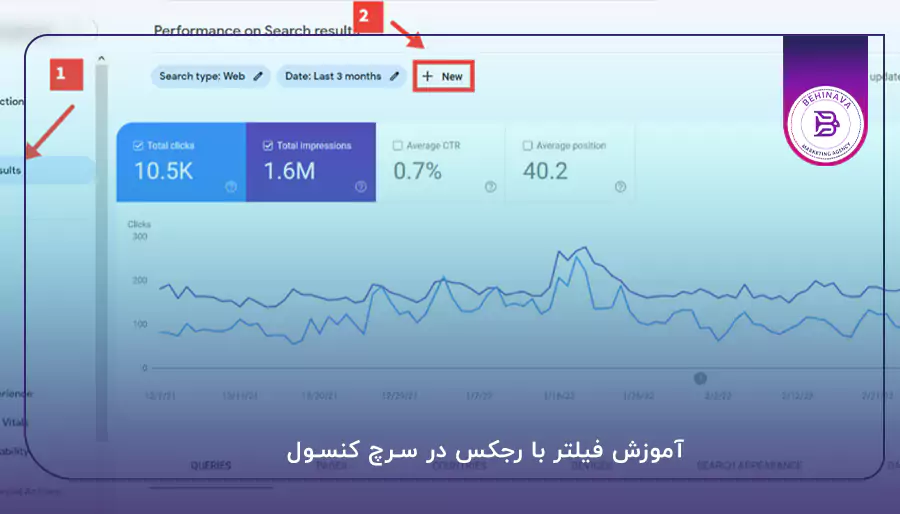Open help icon on Total clicks card

(x=231, y=186)
